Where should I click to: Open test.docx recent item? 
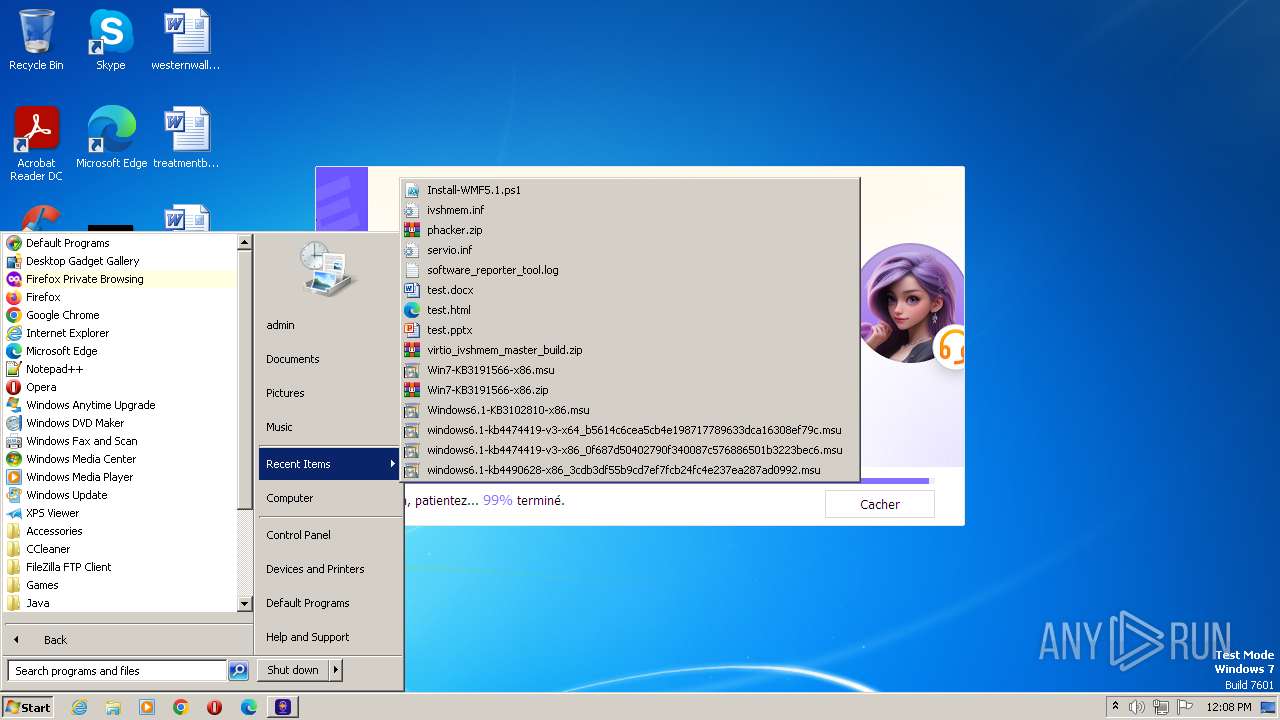pyautogui.click(x=630, y=290)
